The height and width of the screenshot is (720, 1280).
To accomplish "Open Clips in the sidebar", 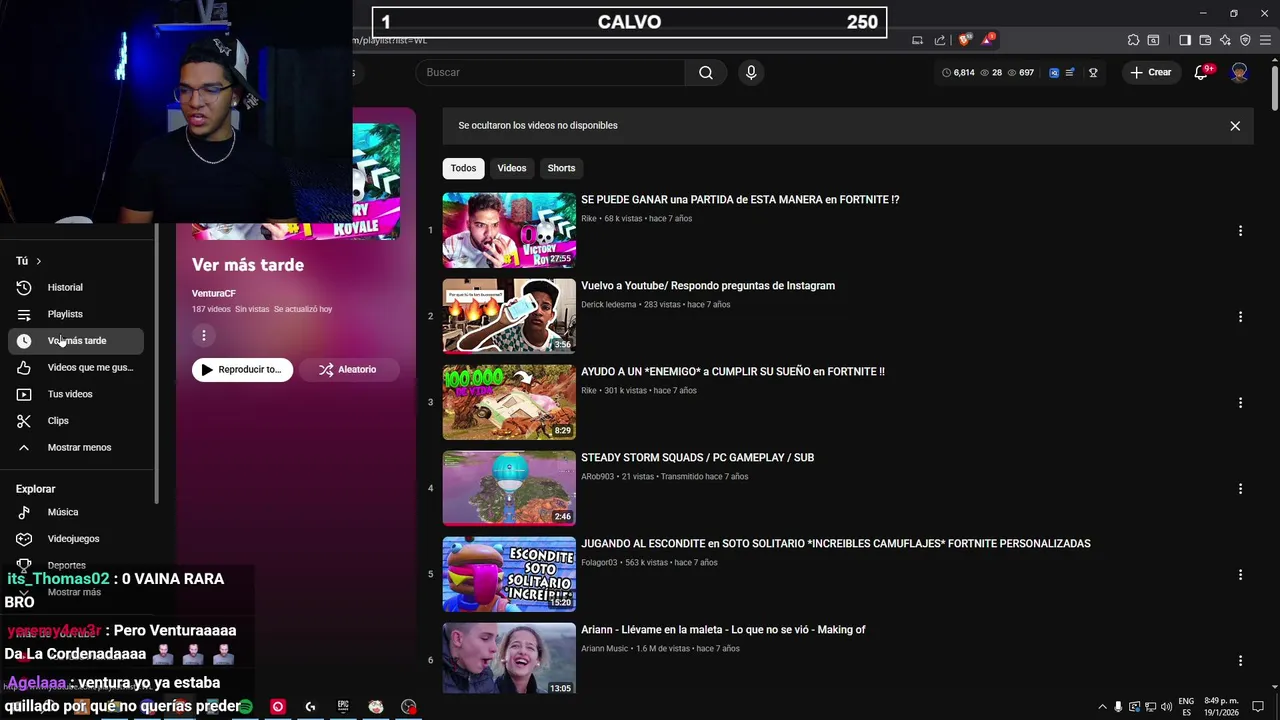I will coord(76,420).
